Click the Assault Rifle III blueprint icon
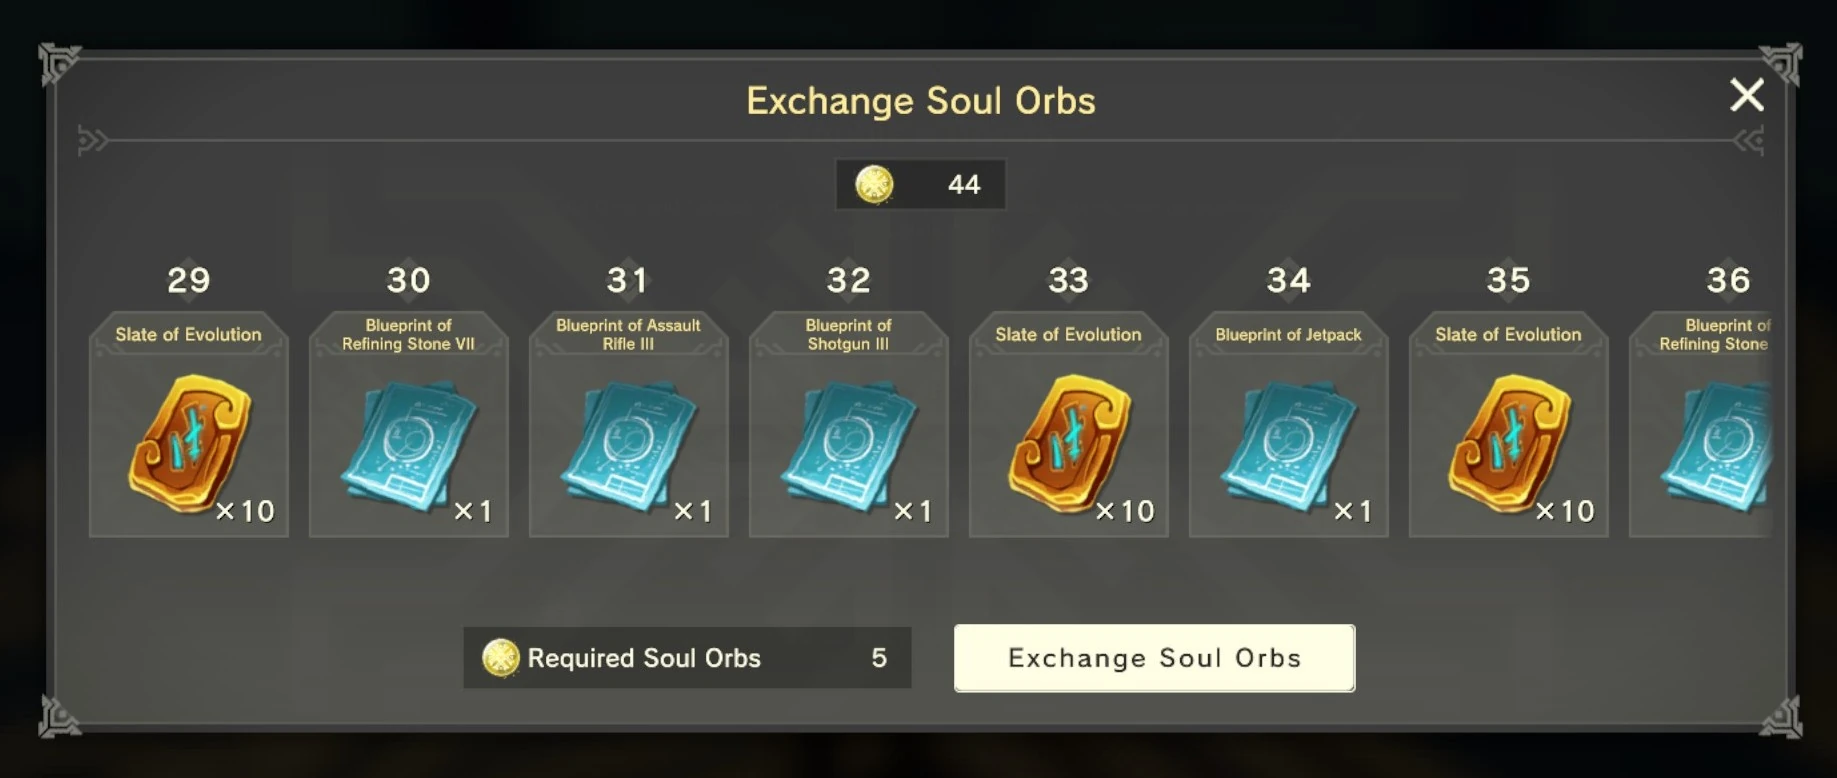This screenshot has height=778, width=1837. point(628,443)
